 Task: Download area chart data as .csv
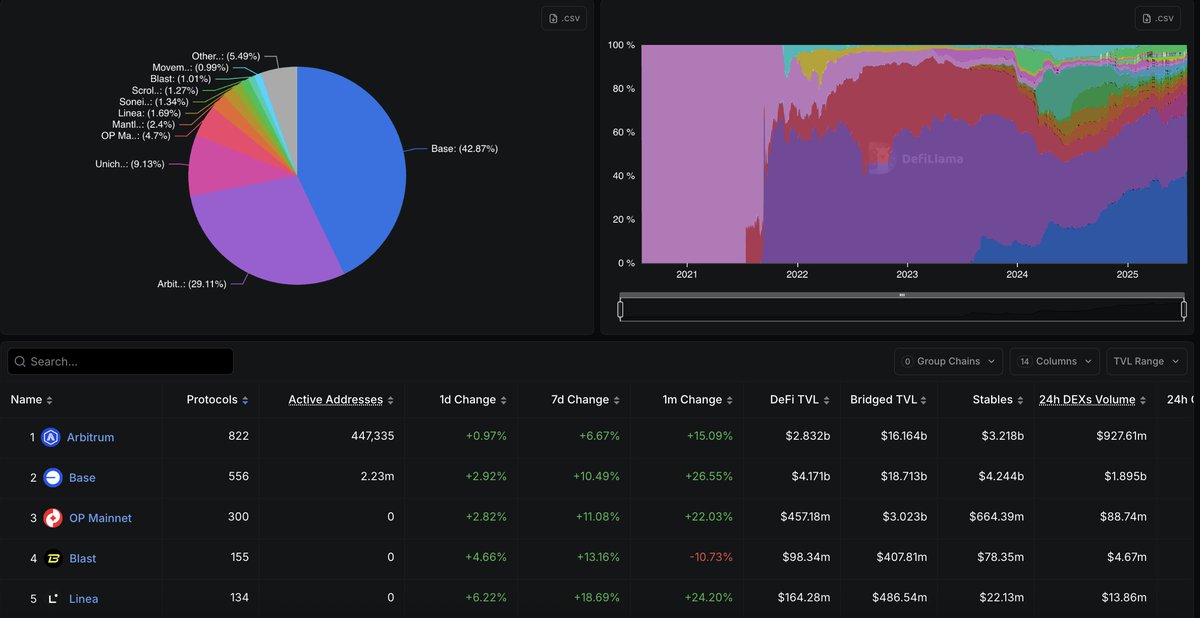point(1158,18)
